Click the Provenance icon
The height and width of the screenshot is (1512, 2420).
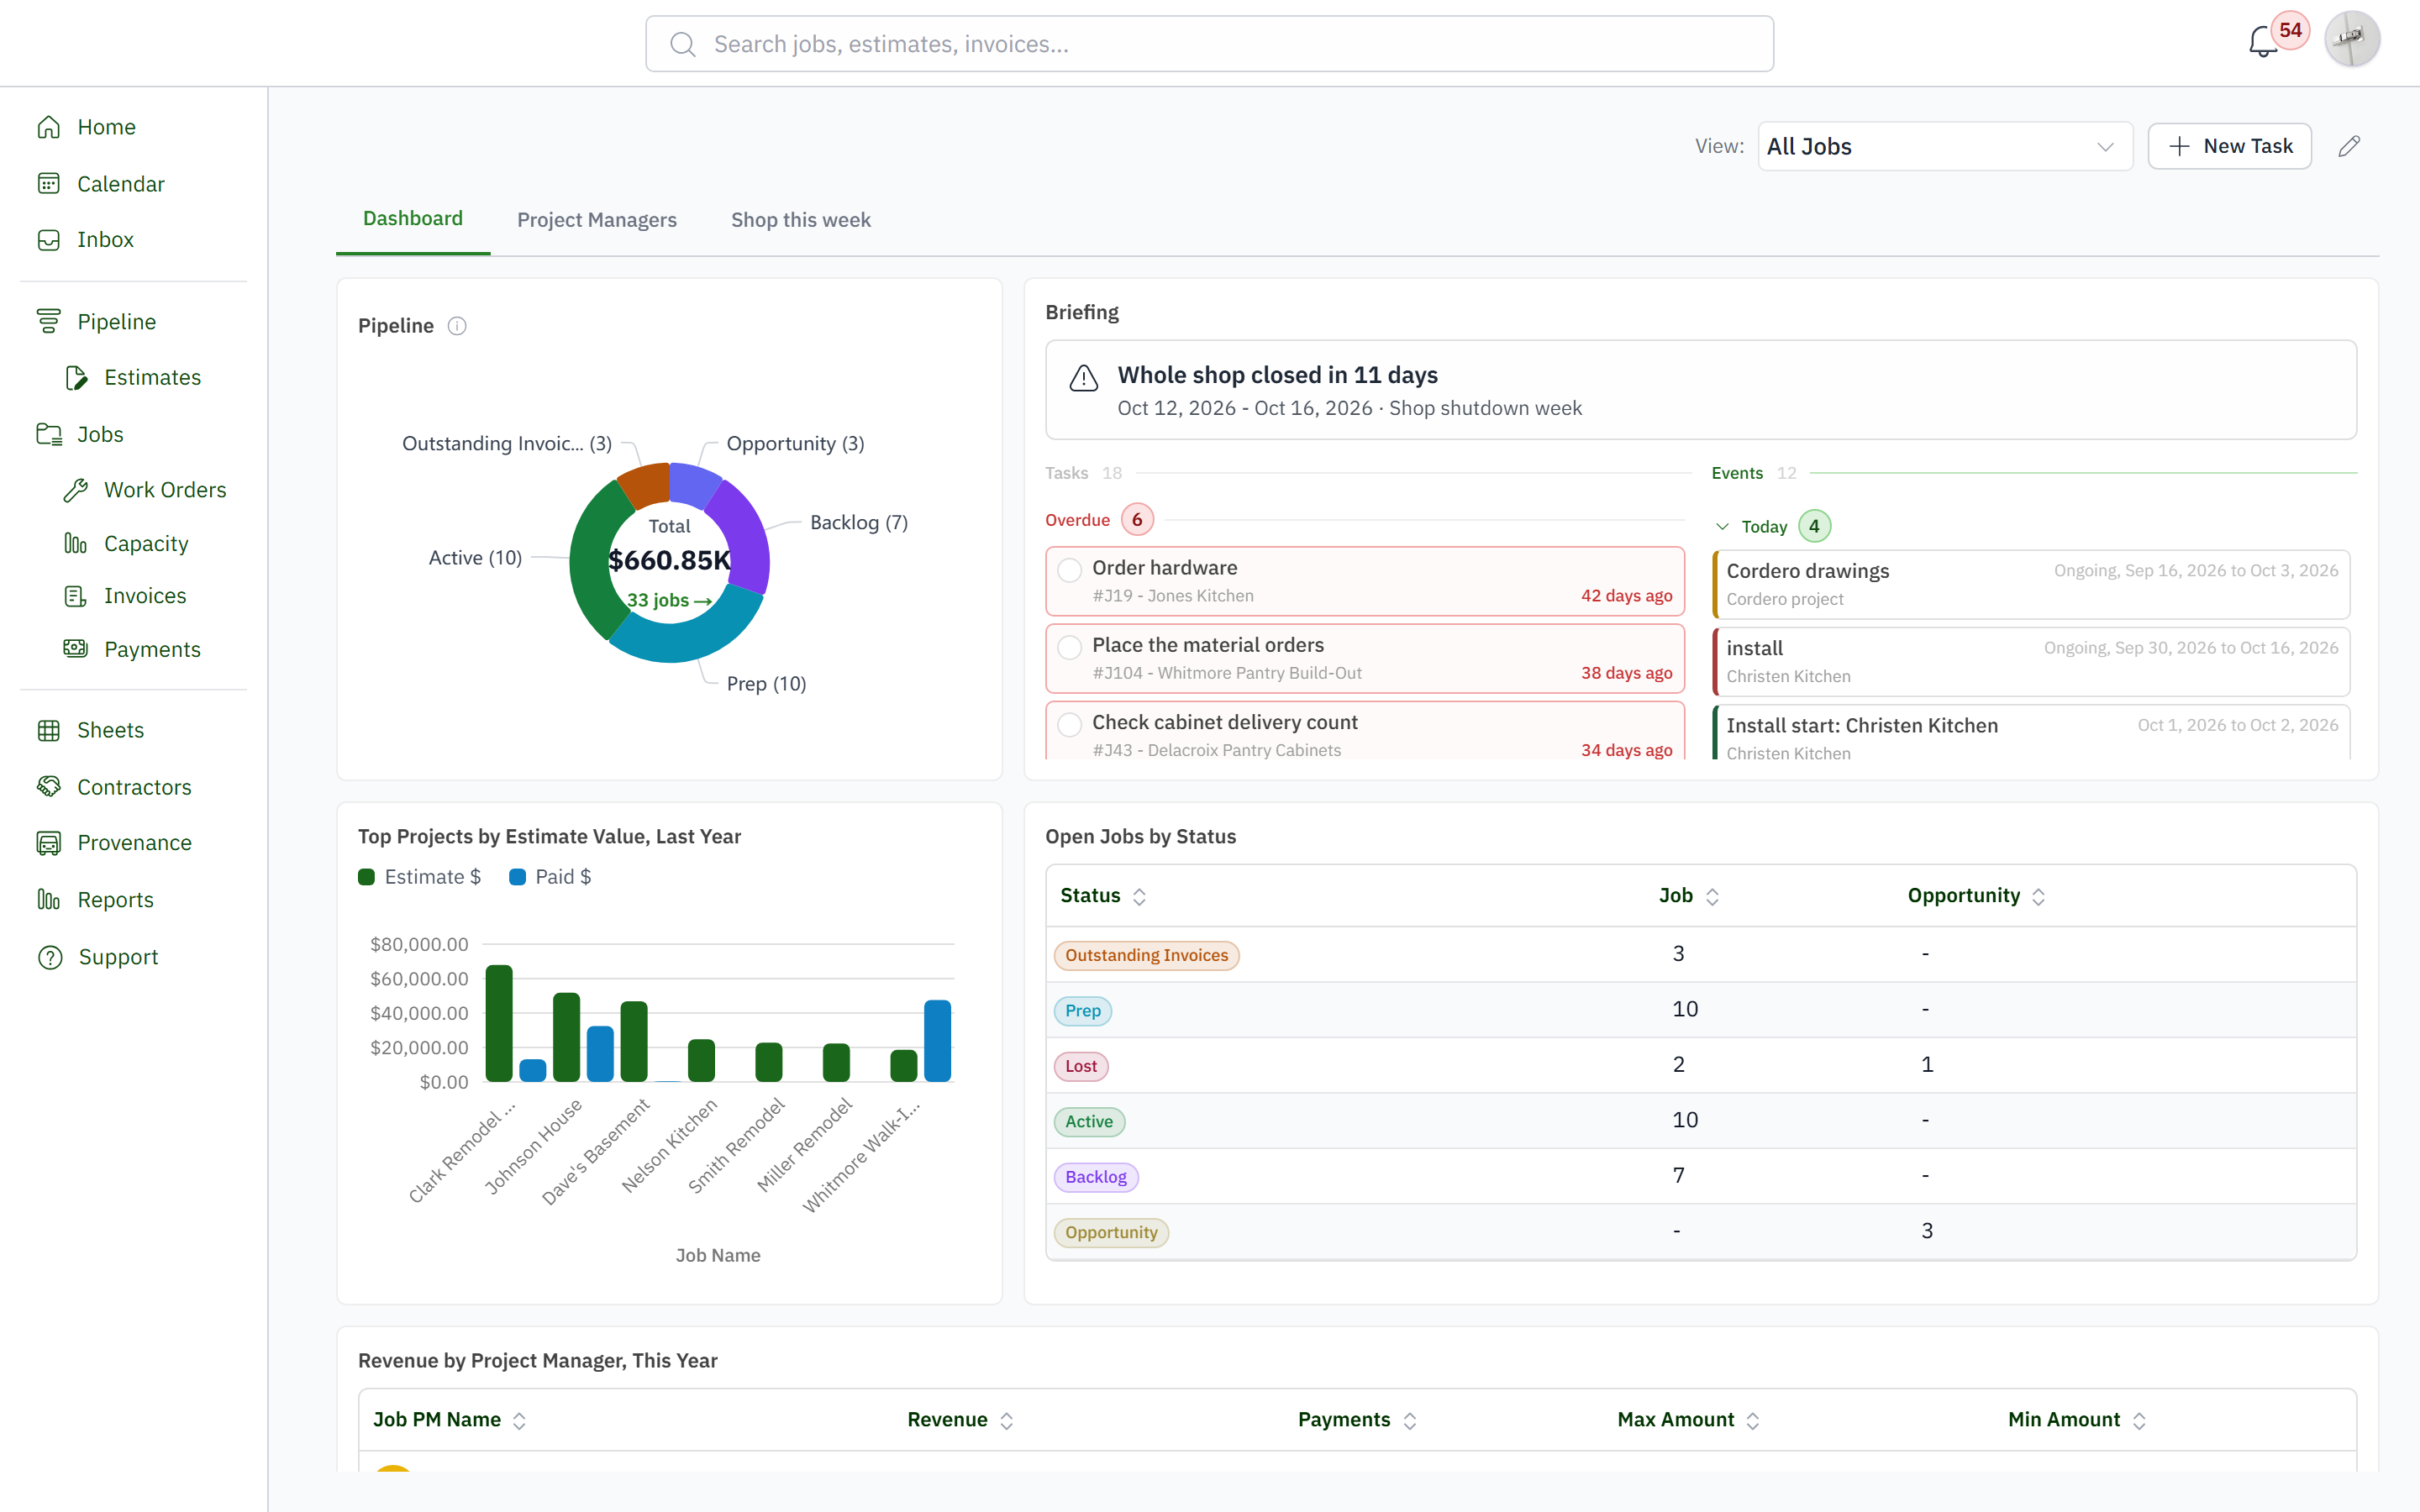[49, 843]
